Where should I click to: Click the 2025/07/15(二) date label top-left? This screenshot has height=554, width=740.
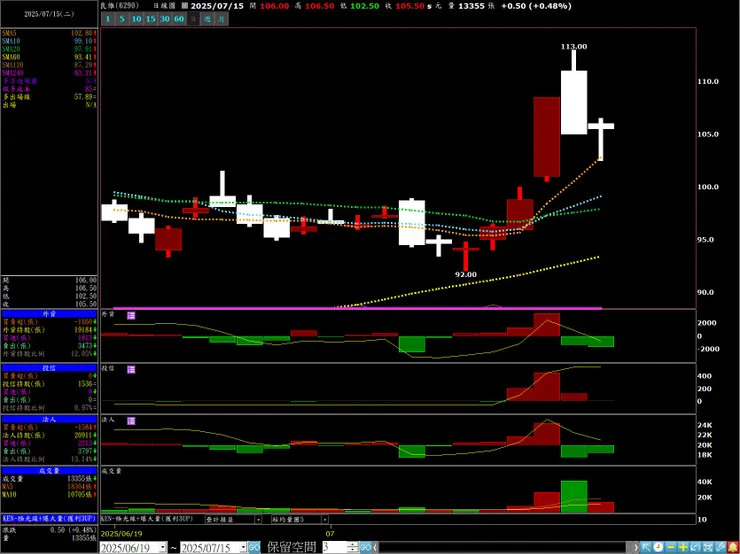49,14
